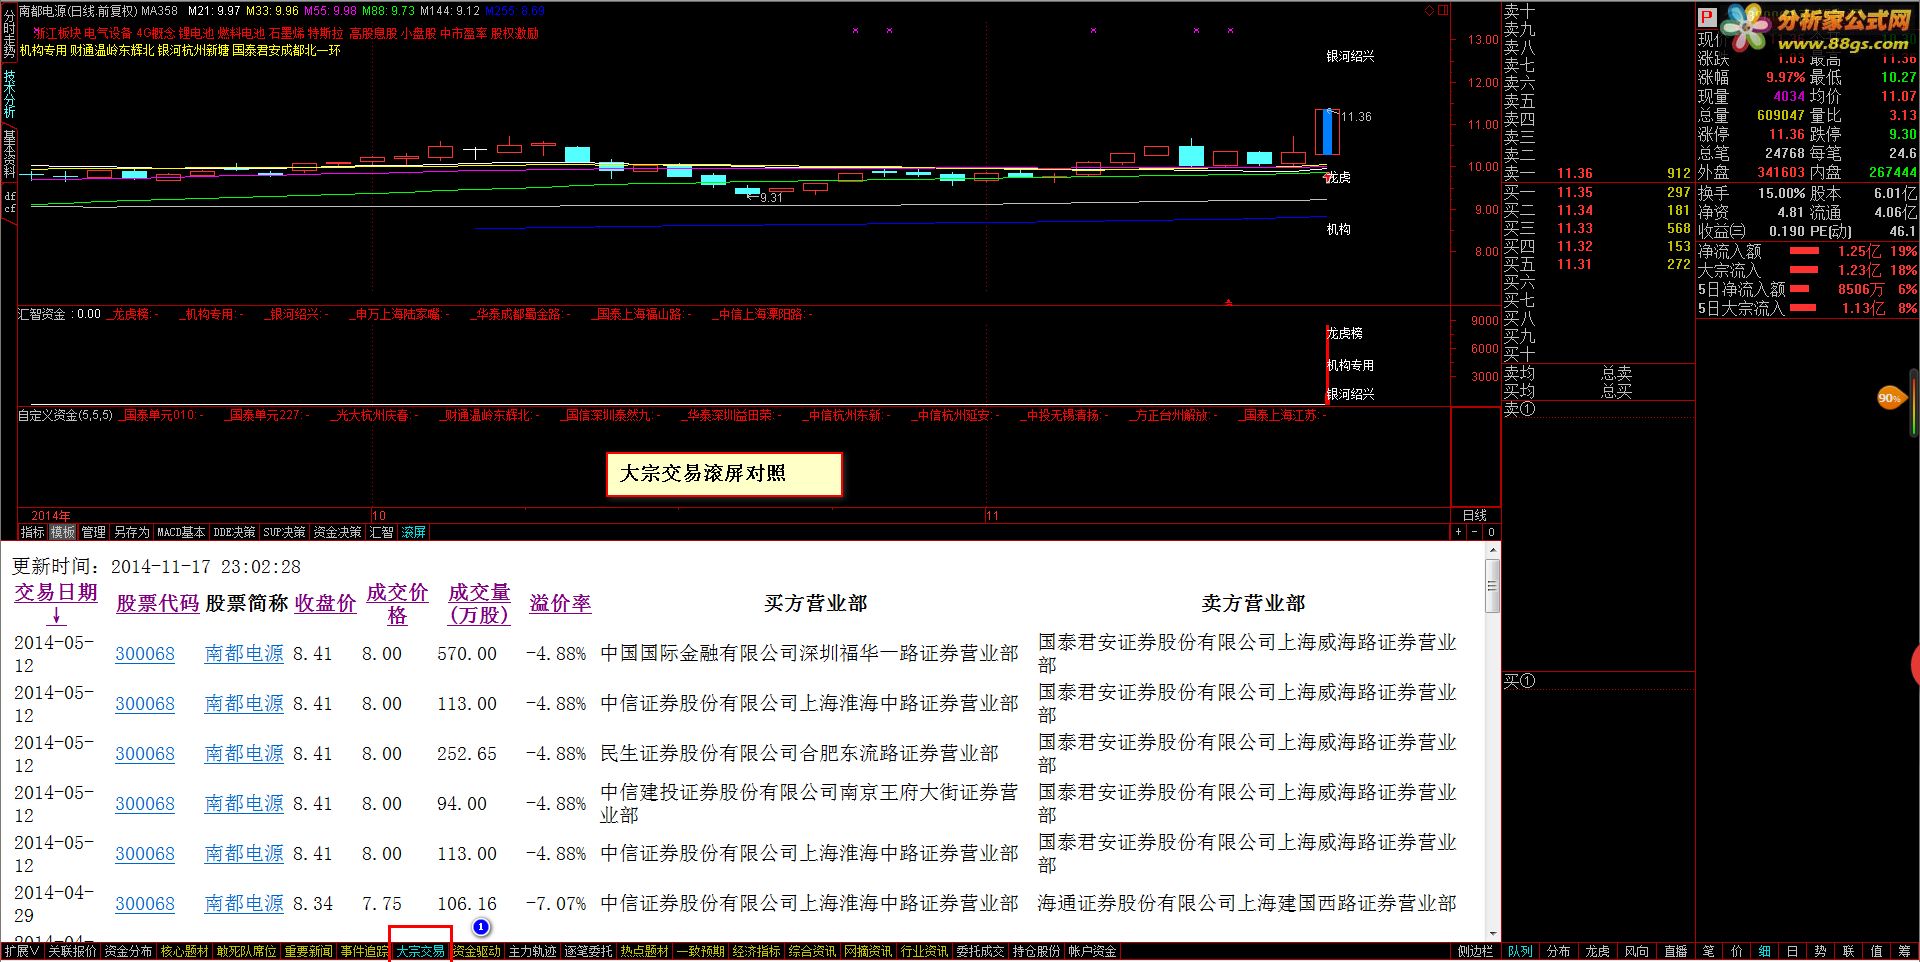Switch to the 资金分布 tab
The image size is (1920, 962).
tap(129, 951)
